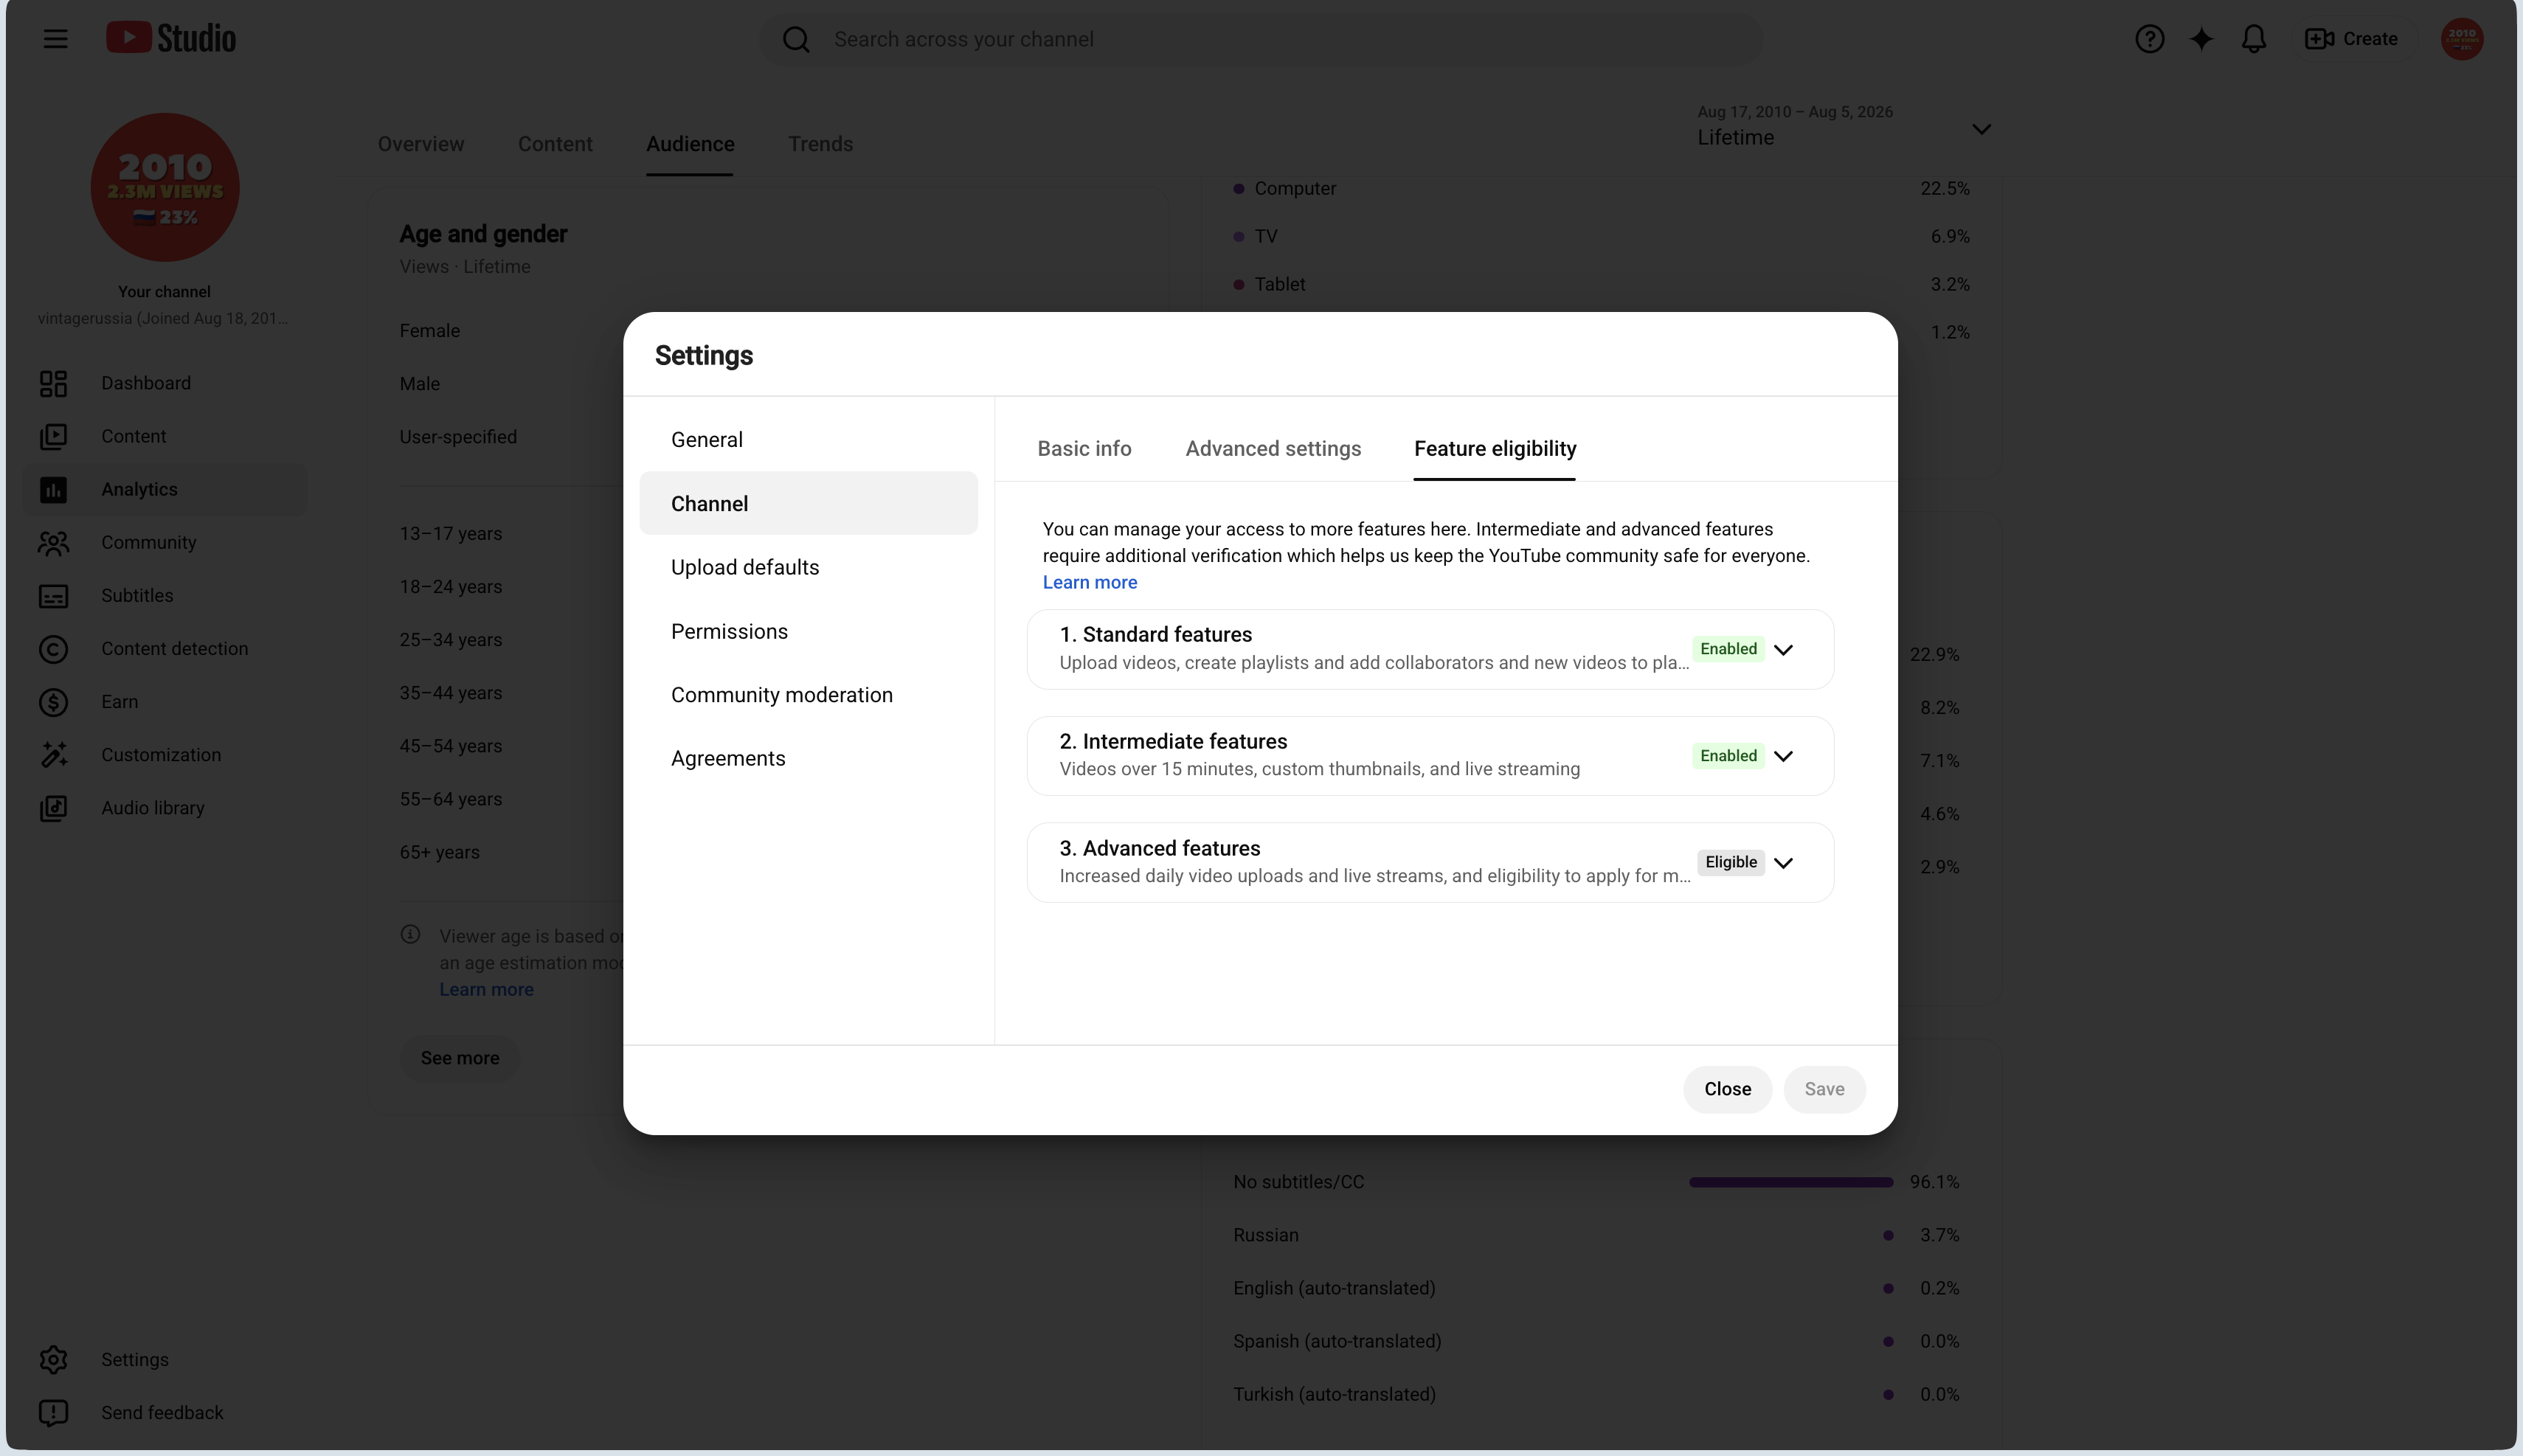Switch to the Basic info tab
Viewport: 2523px width, 1456px height.
tap(1084, 449)
